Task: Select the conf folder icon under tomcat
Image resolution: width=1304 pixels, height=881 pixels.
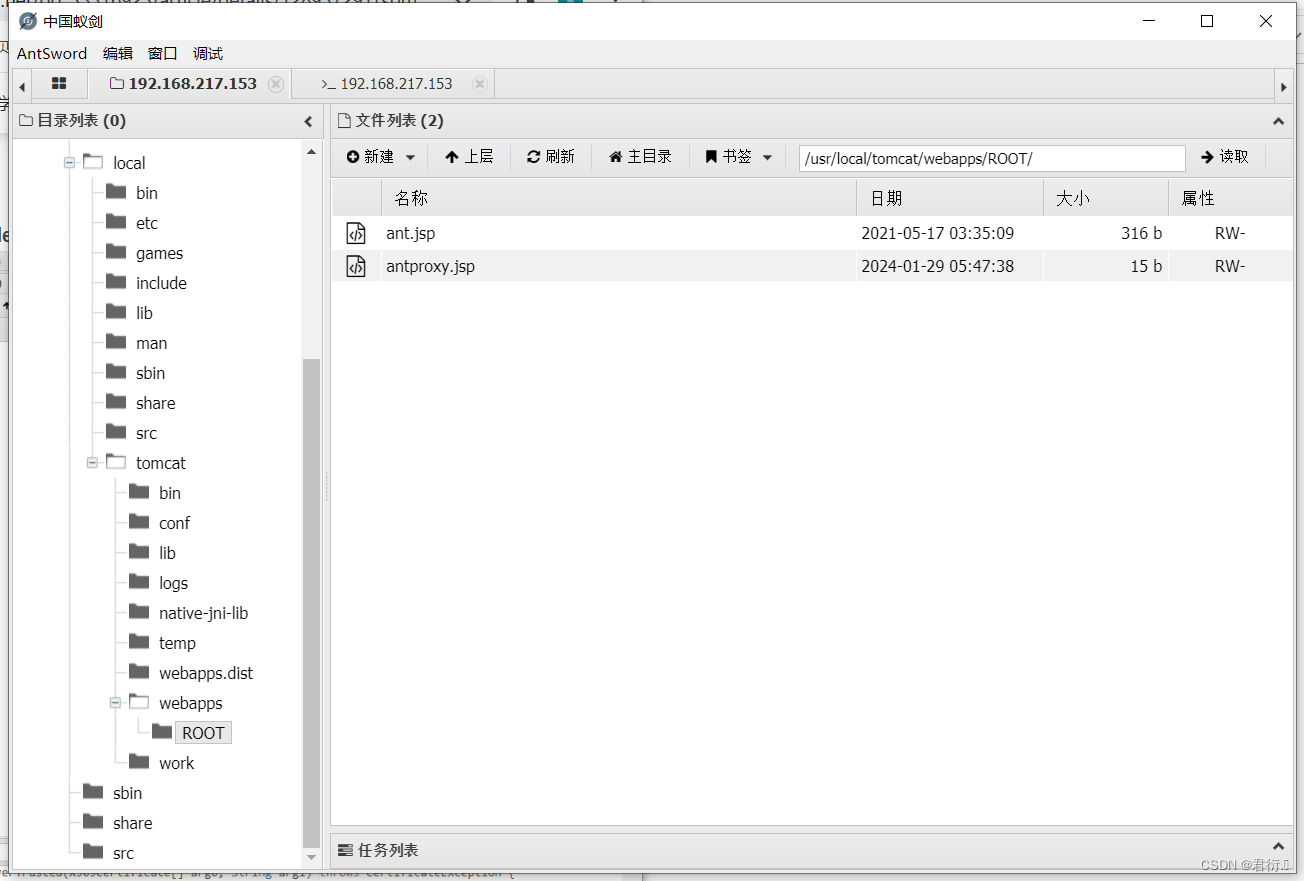Action: tap(140, 522)
